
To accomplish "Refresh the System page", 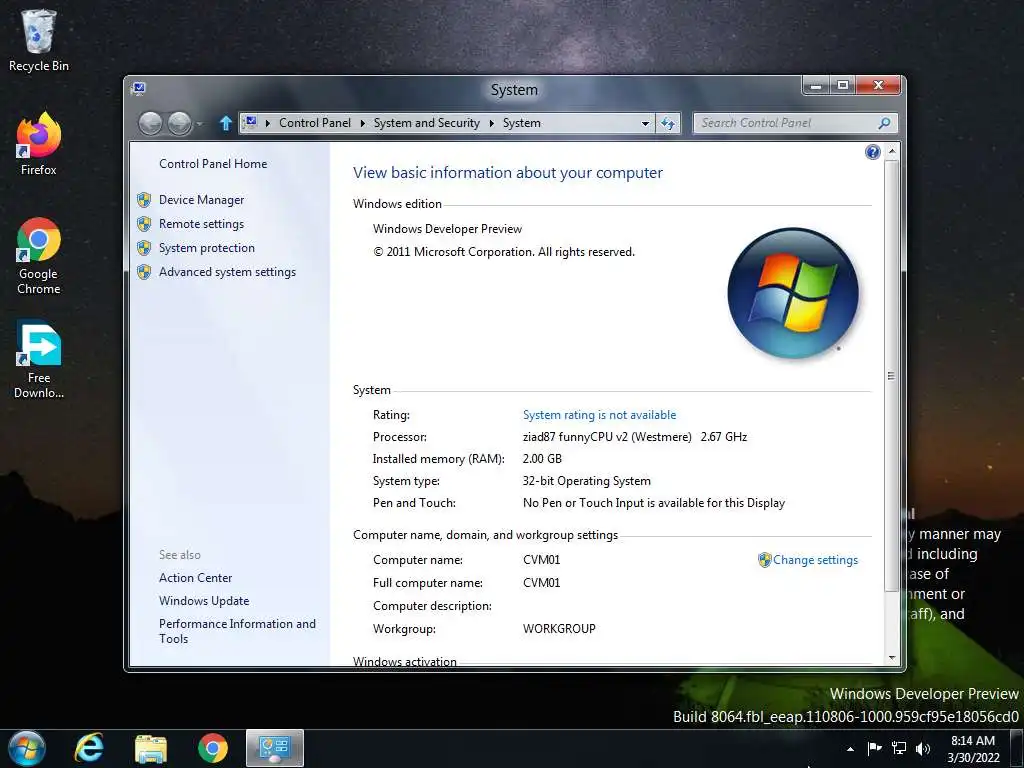I will (667, 123).
